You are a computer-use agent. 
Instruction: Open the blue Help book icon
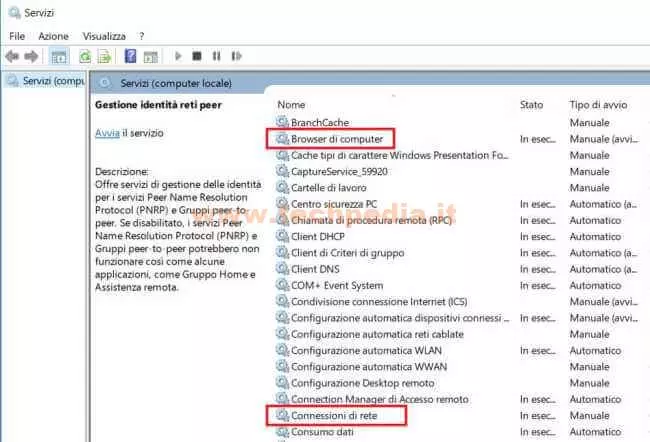(x=129, y=57)
